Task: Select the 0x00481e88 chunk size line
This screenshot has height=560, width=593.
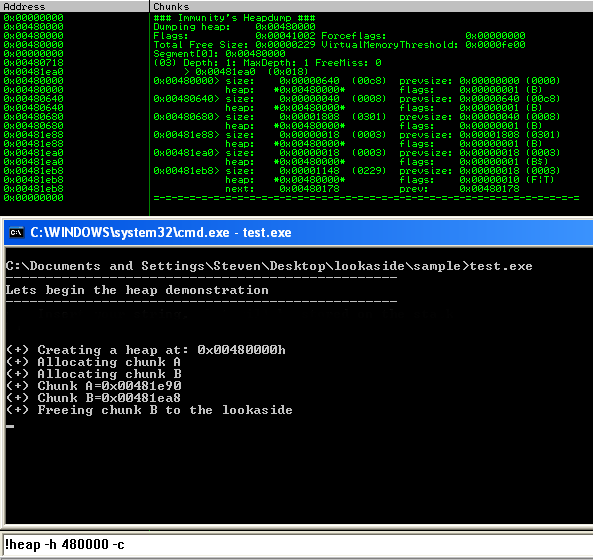Action: pyautogui.click(x=357, y=135)
